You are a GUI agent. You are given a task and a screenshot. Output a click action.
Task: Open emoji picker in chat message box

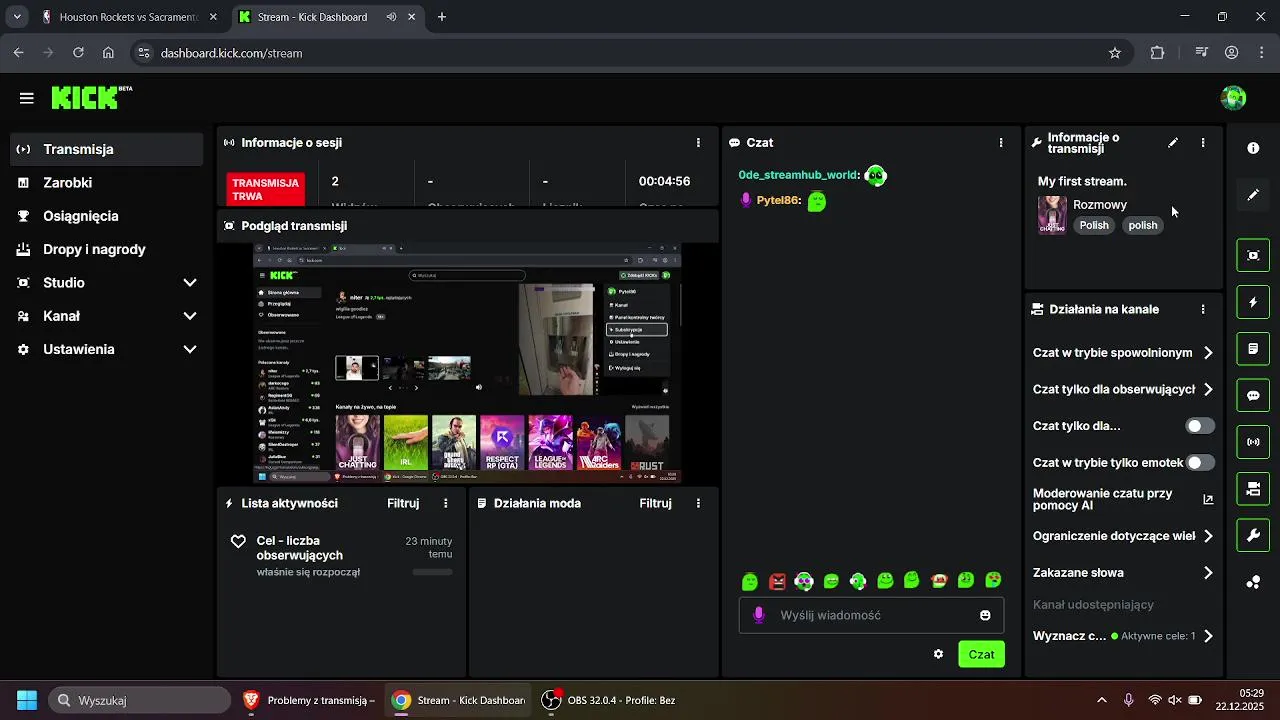[x=985, y=615]
